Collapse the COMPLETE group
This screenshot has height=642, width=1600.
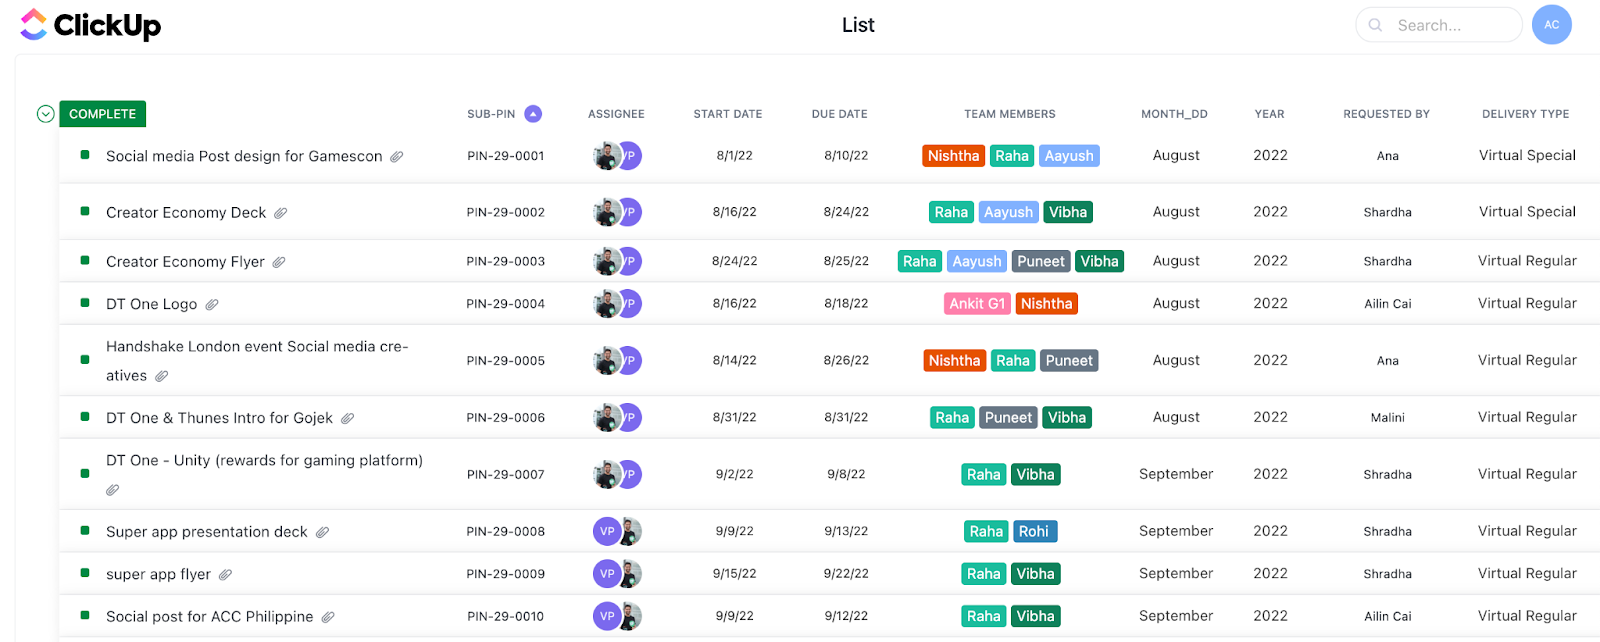click(x=45, y=114)
